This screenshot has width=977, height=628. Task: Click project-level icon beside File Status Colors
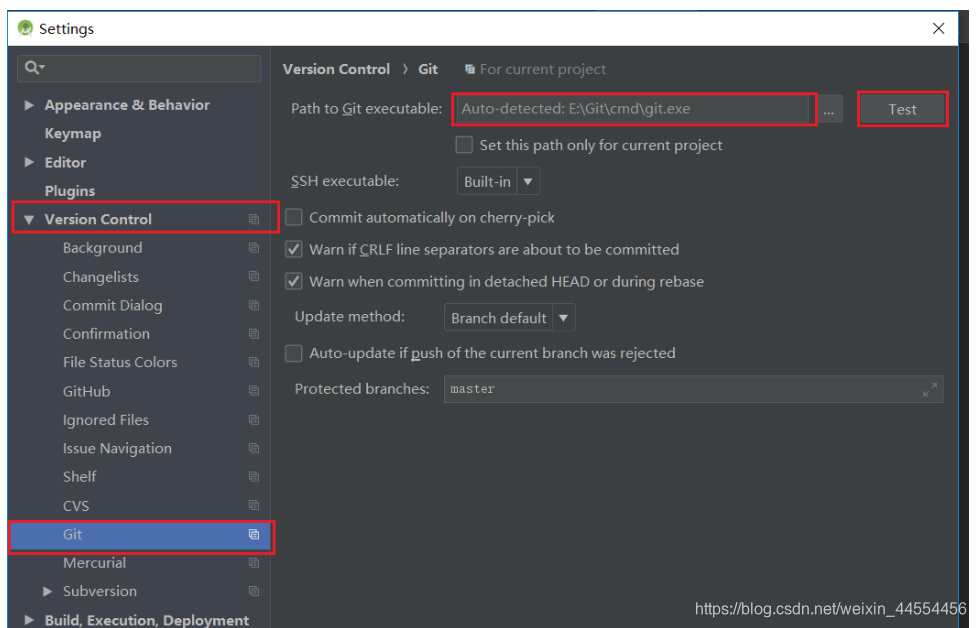tap(254, 362)
